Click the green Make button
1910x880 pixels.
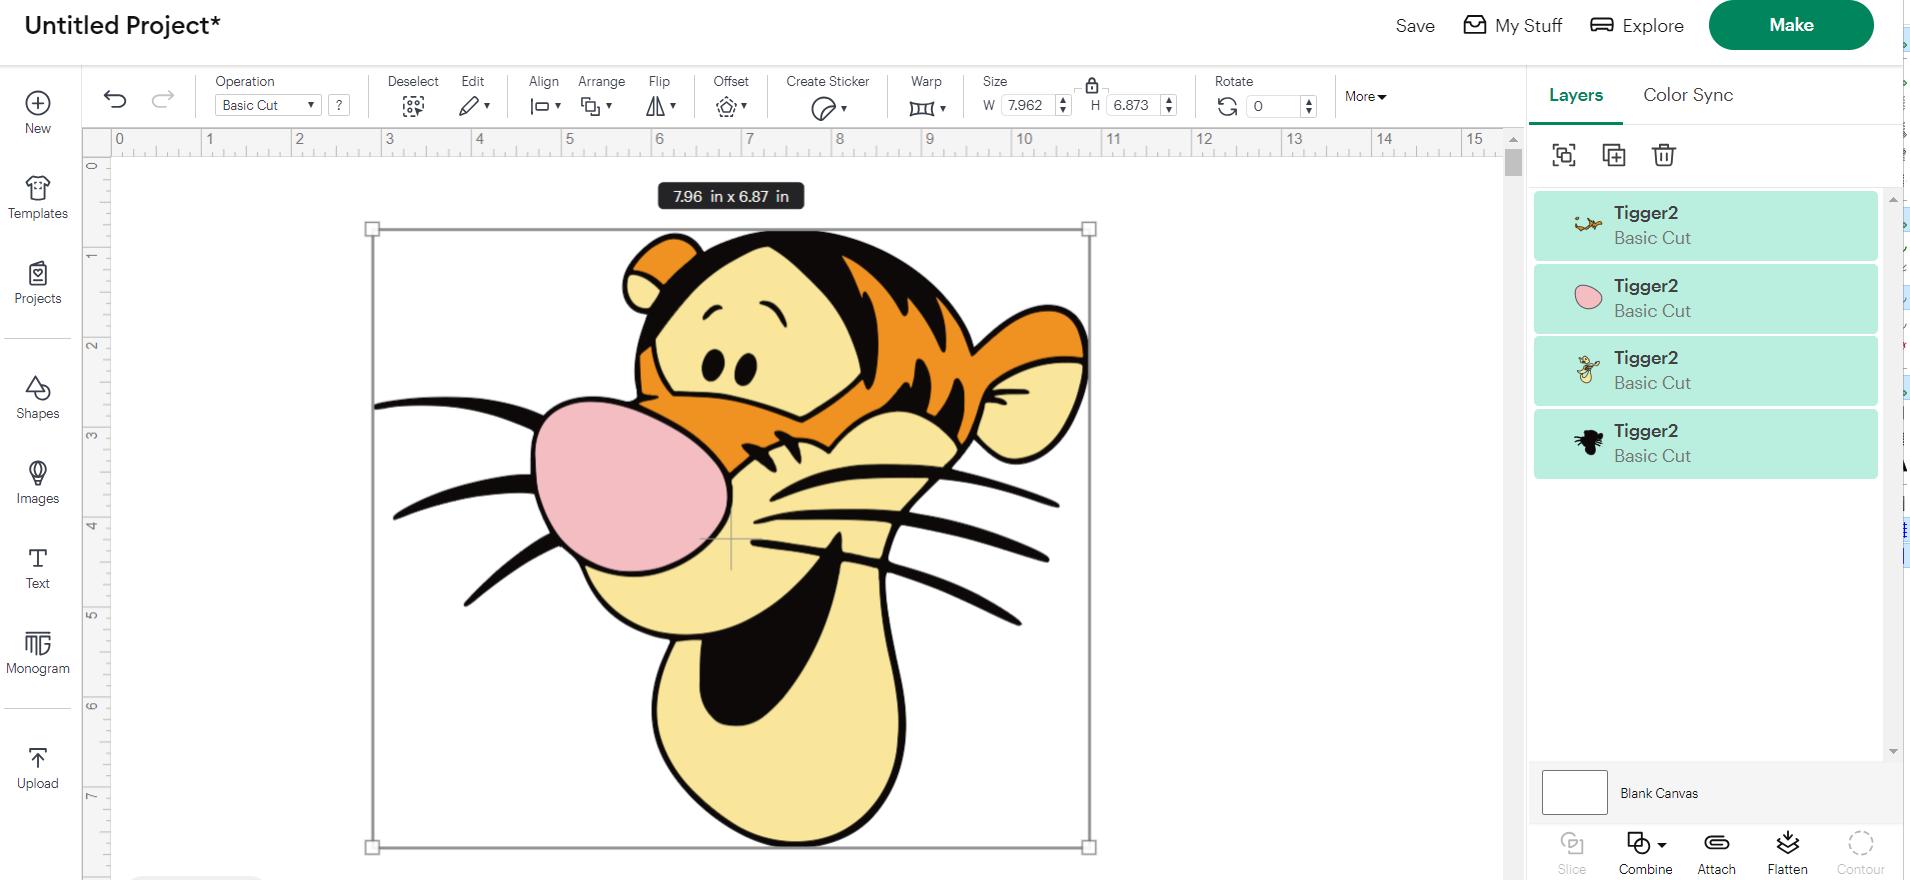(x=1791, y=25)
